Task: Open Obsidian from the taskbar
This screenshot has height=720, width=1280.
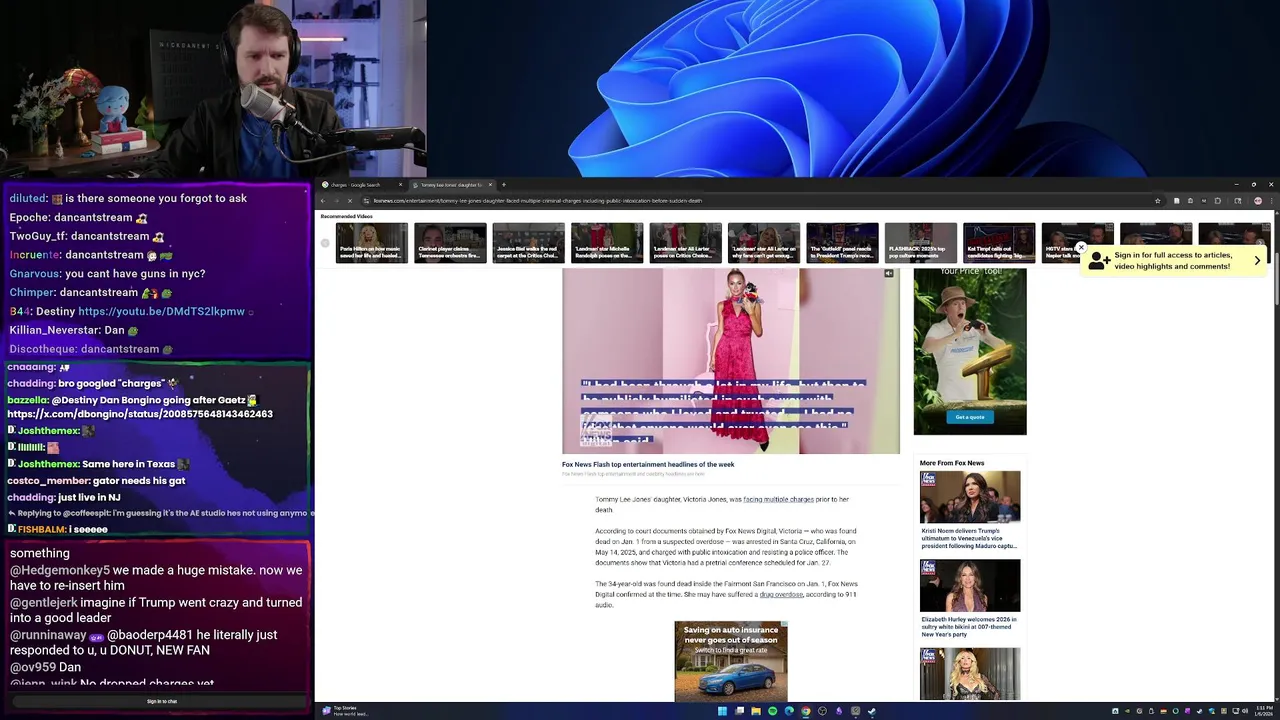Action: click(839, 711)
